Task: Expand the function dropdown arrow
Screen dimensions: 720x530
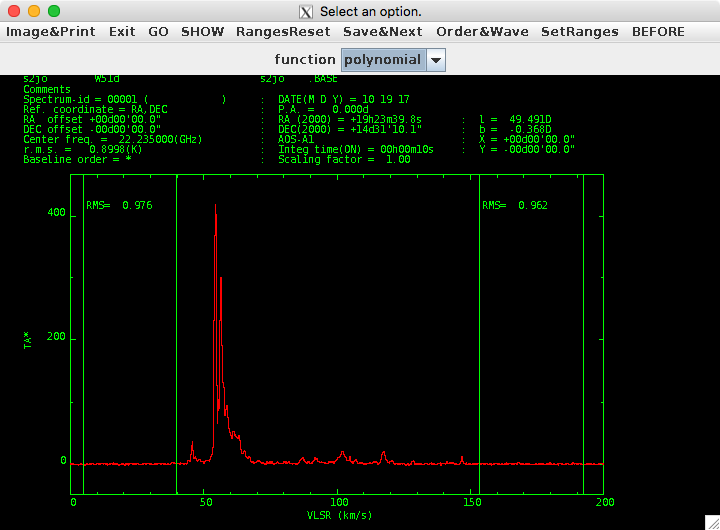Action: click(x=436, y=60)
